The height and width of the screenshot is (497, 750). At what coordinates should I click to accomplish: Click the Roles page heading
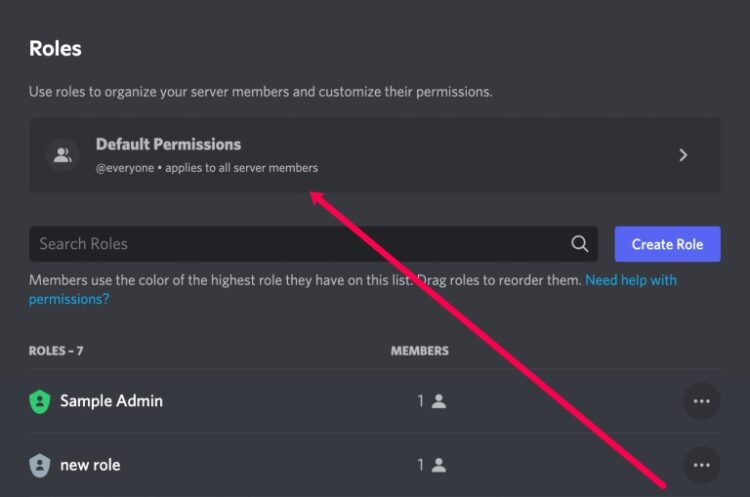click(55, 48)
